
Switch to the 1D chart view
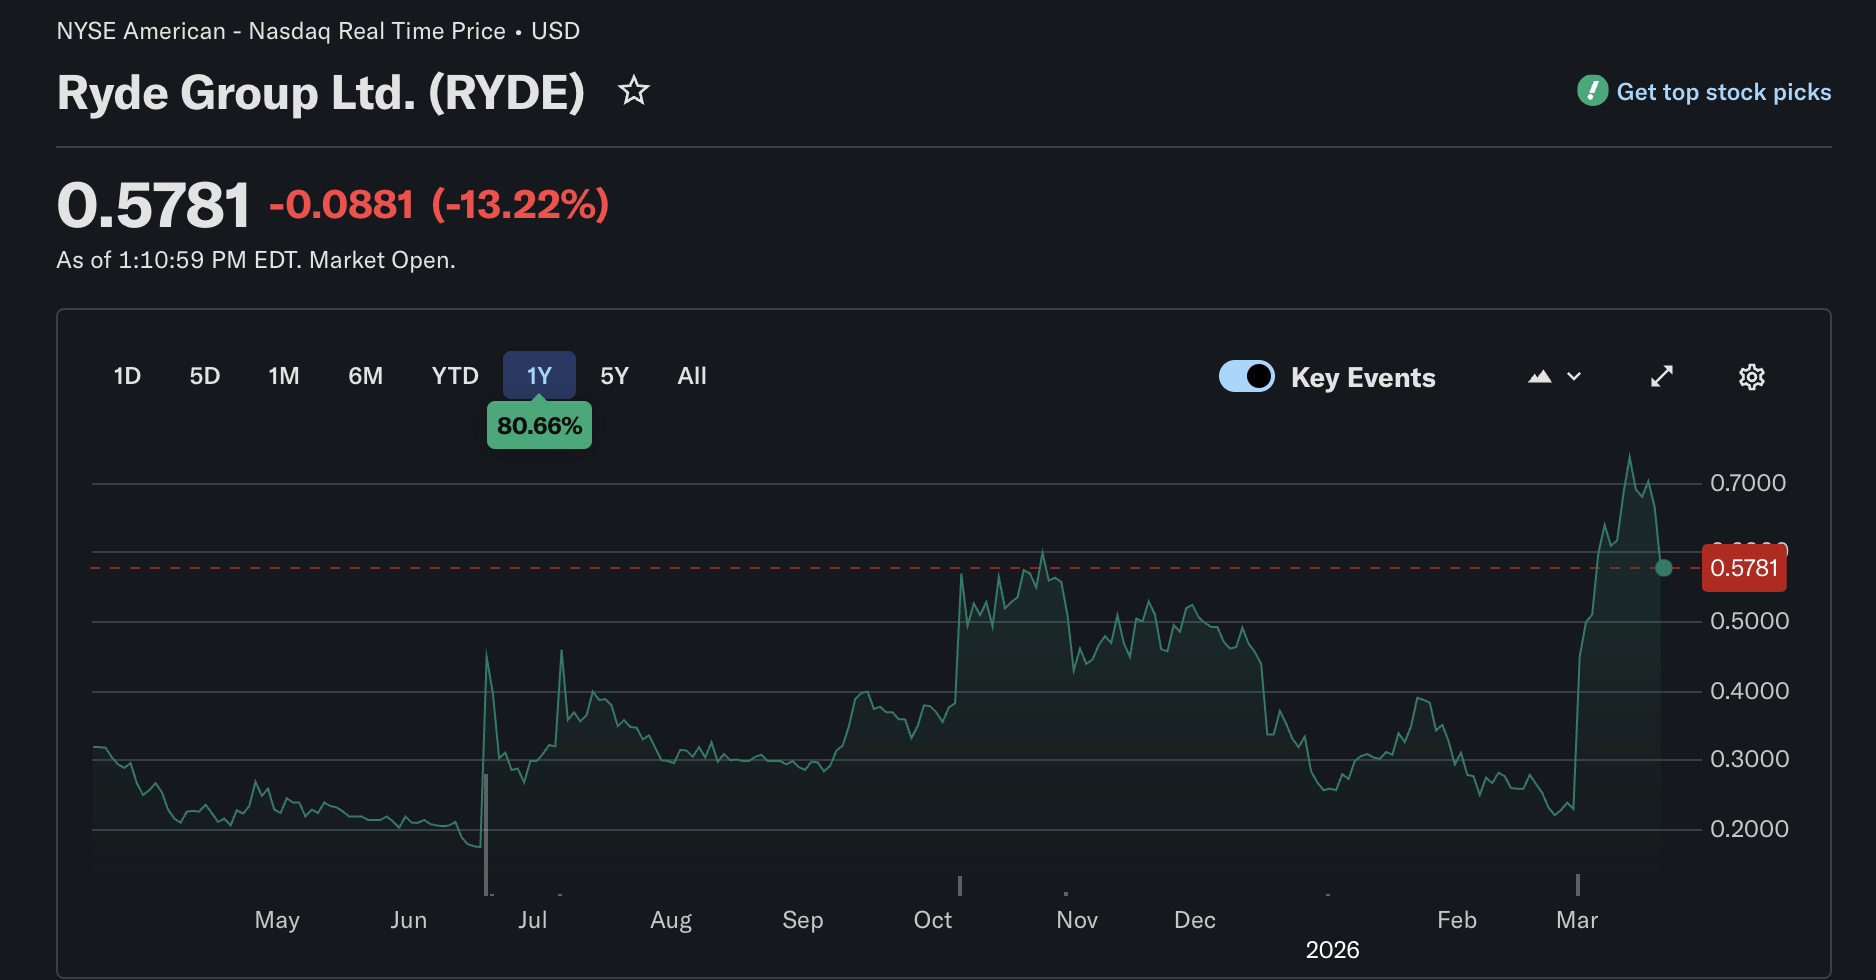click(127, 375)
